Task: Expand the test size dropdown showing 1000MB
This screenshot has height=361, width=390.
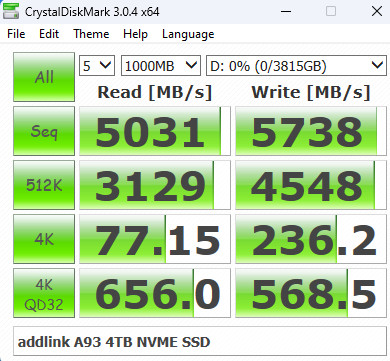Action: click(x=161, y=65)
